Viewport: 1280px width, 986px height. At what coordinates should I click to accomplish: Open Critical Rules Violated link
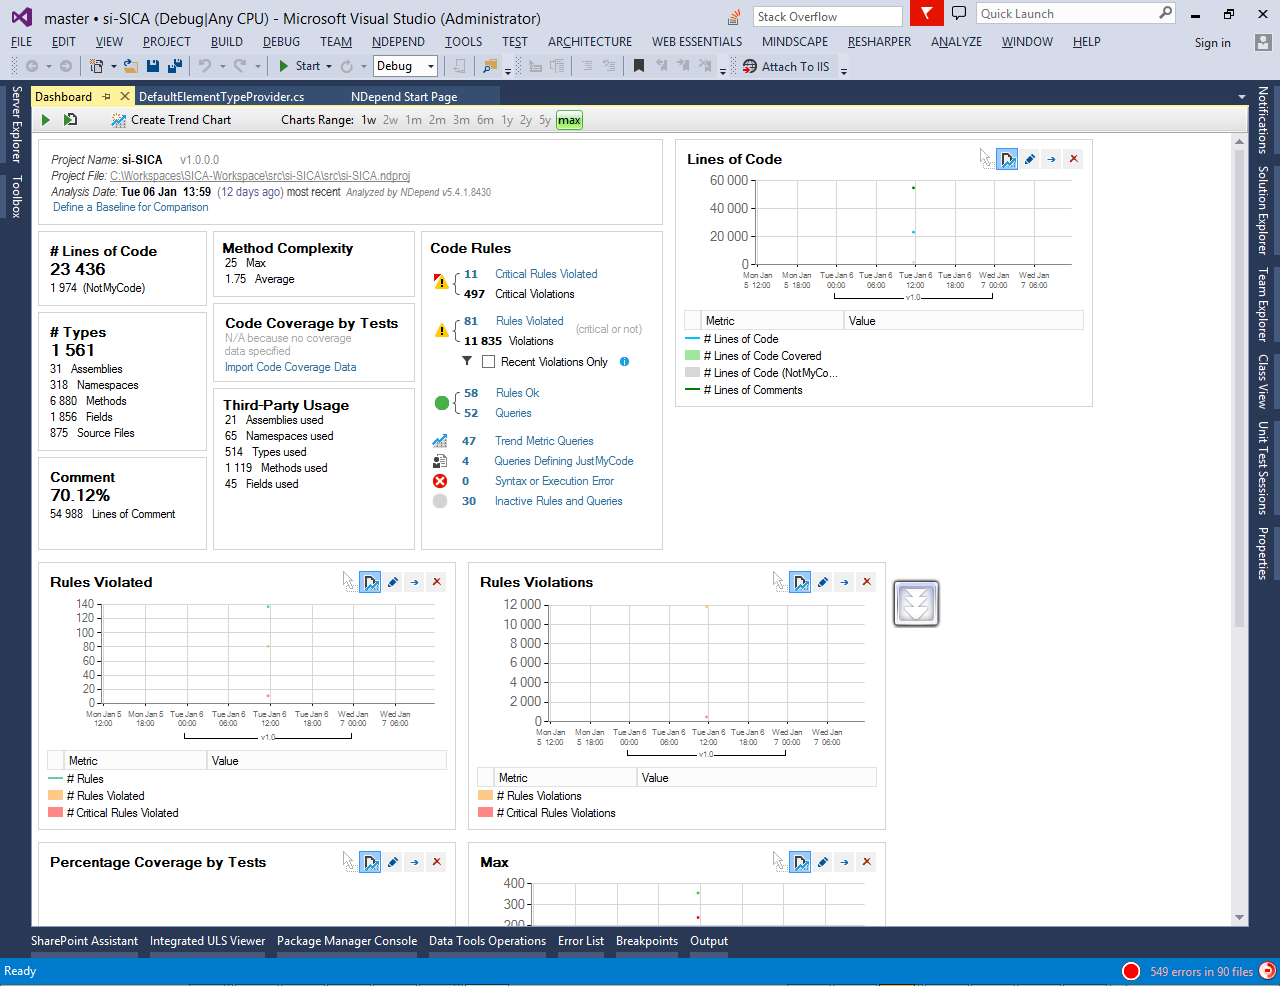tap(546, 274)
